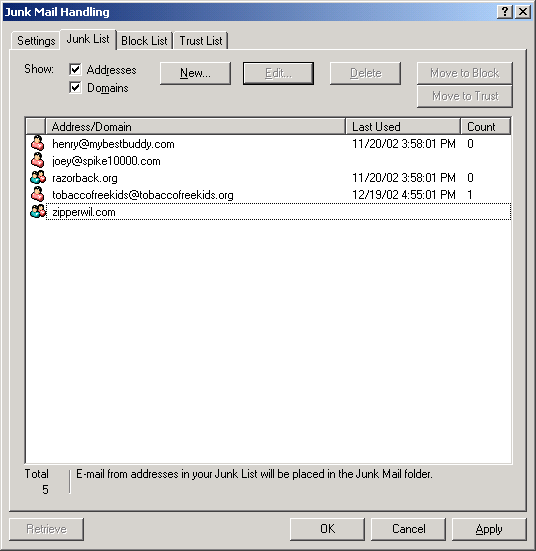Screen dimensions: 536x551
Task: Select the zipperwil.com entry
Action: click(x=269, y=212)
